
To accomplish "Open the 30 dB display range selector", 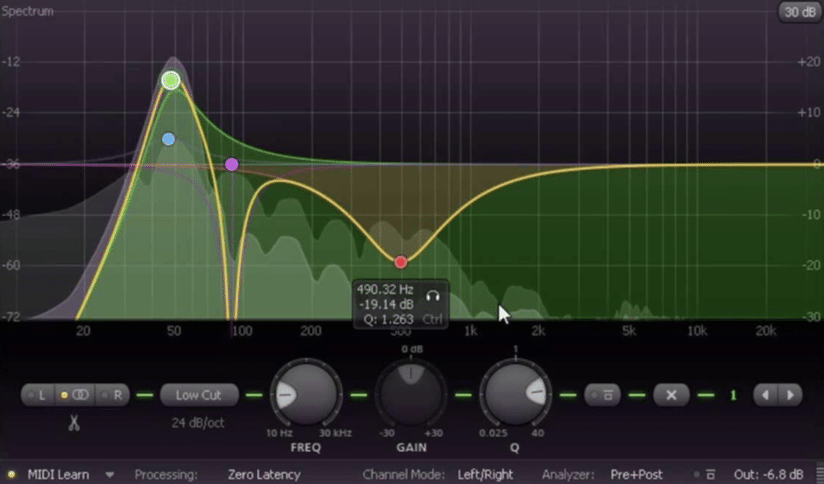I will click(799, 12).
